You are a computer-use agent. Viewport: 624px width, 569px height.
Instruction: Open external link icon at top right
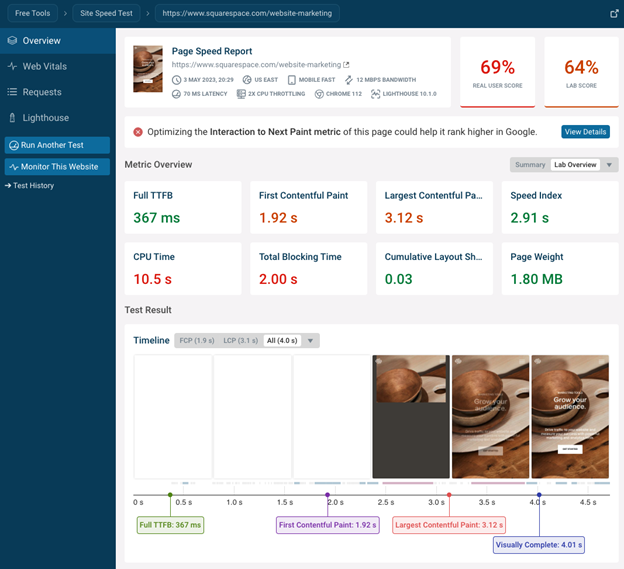point(614,14)
